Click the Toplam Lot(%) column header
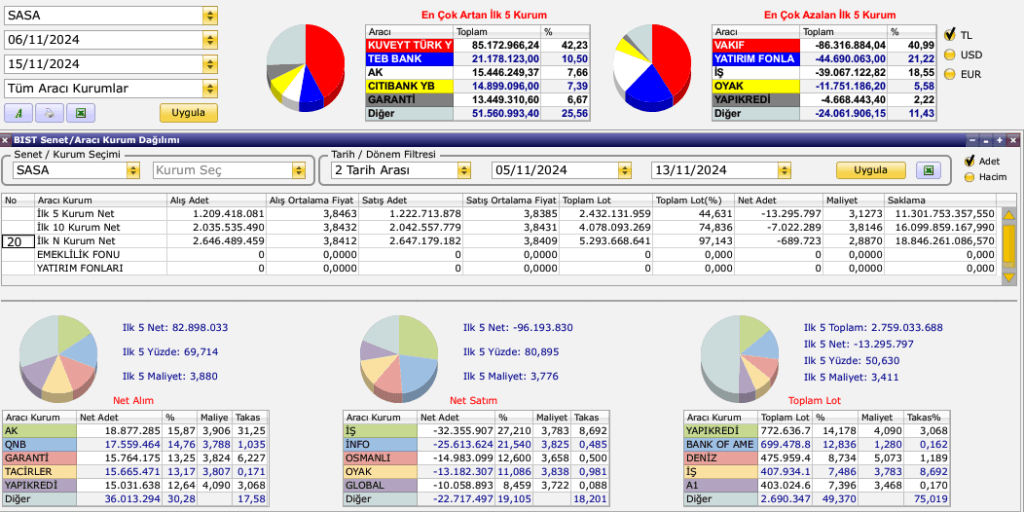The width and height of the screenshot is (1024, 512). click(x=694, y=200)
